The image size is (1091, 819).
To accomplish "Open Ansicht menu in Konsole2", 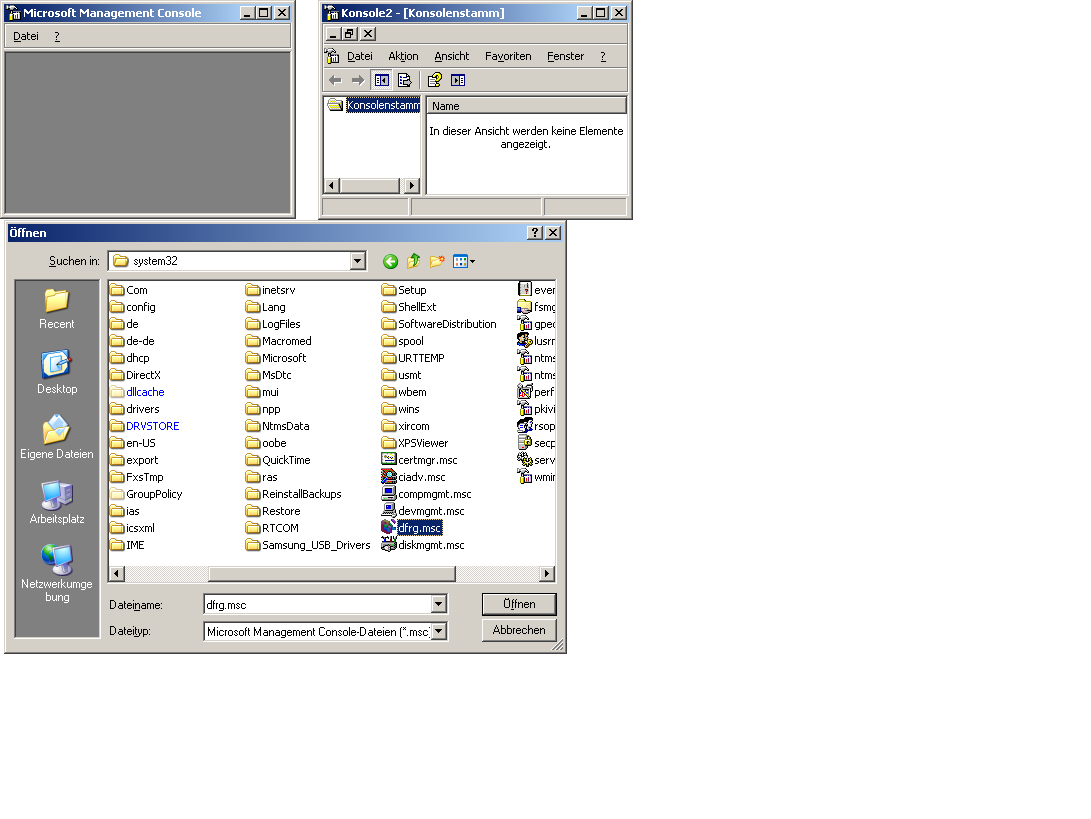I will (452, 56).
